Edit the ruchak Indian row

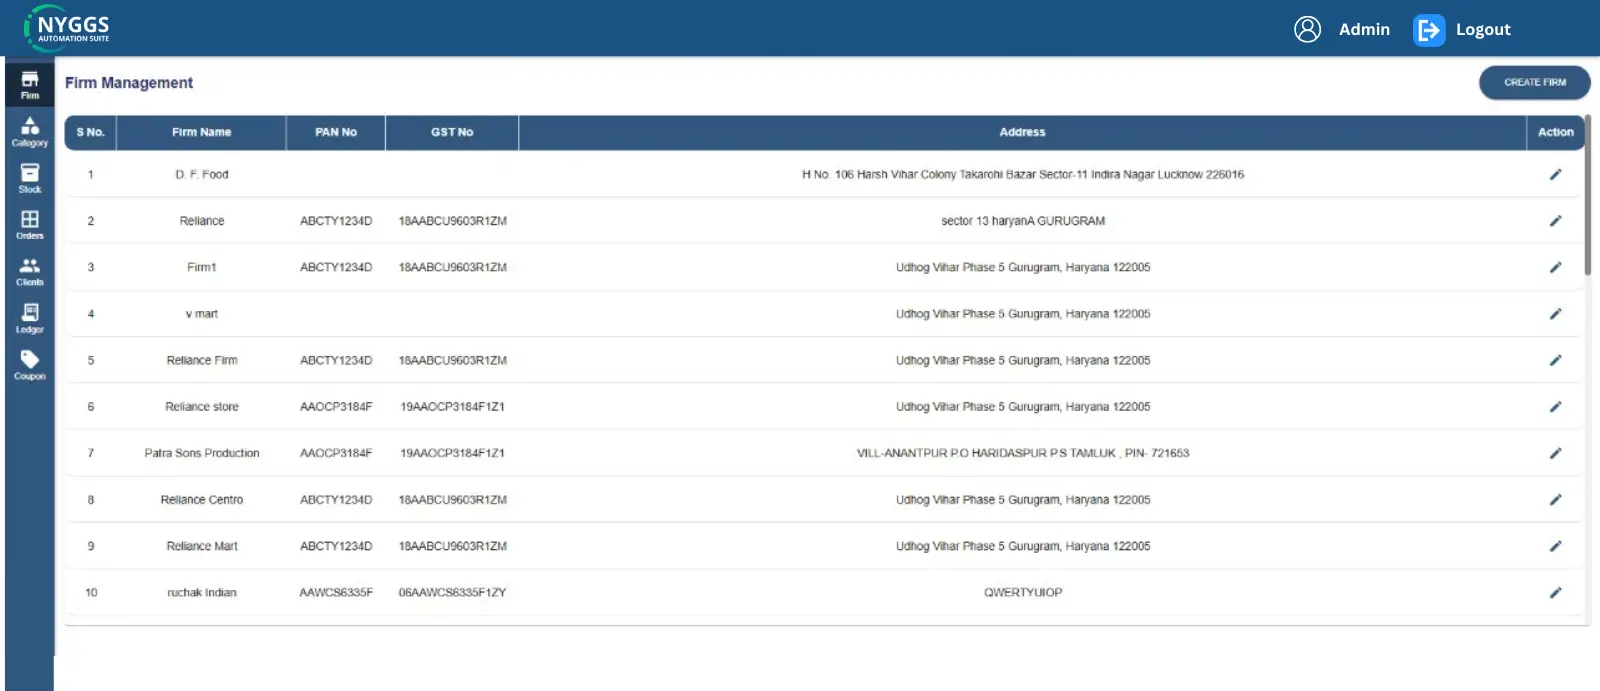click(1555, 593)
